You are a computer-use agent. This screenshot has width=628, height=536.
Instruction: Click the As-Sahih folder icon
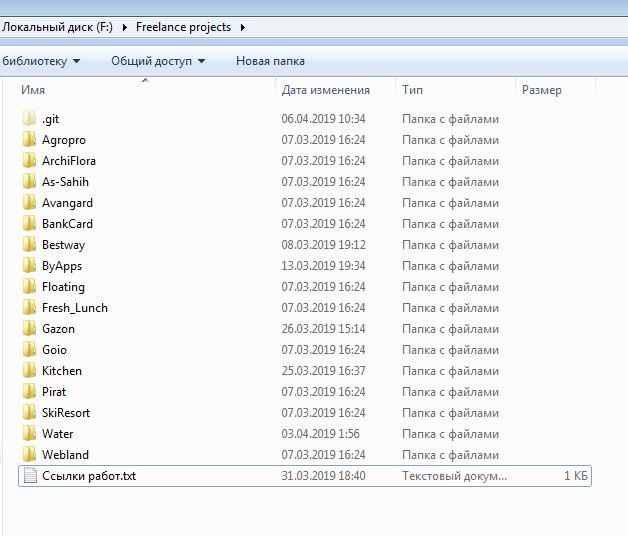[x=30, y=181]
